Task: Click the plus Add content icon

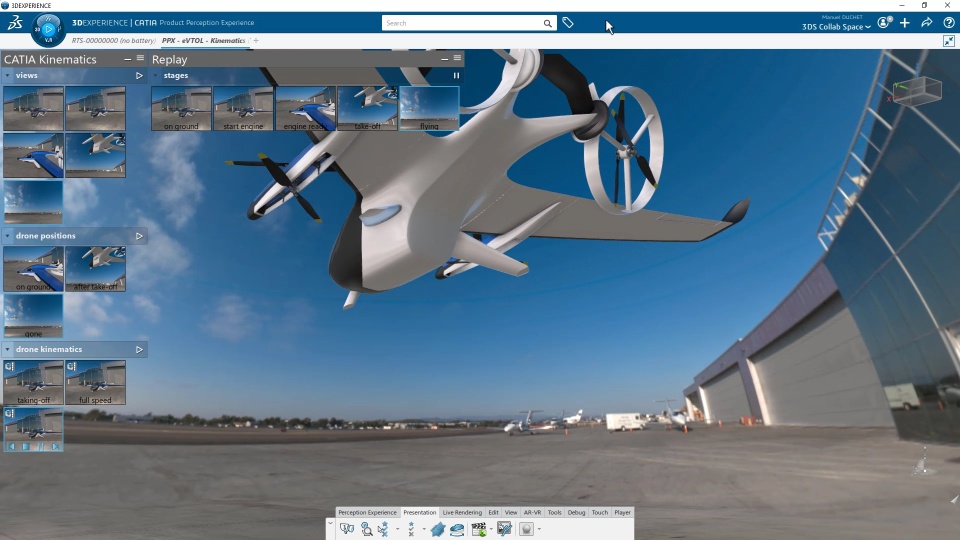Action: click(905, 23)
